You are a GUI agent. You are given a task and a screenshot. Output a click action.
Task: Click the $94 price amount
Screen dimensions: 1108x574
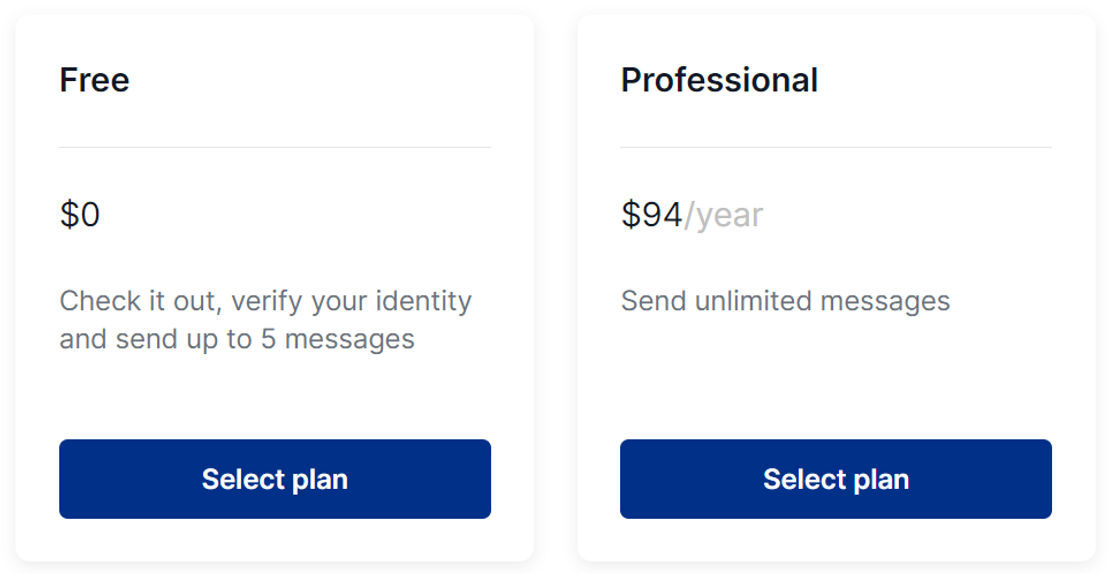[652, 214]
